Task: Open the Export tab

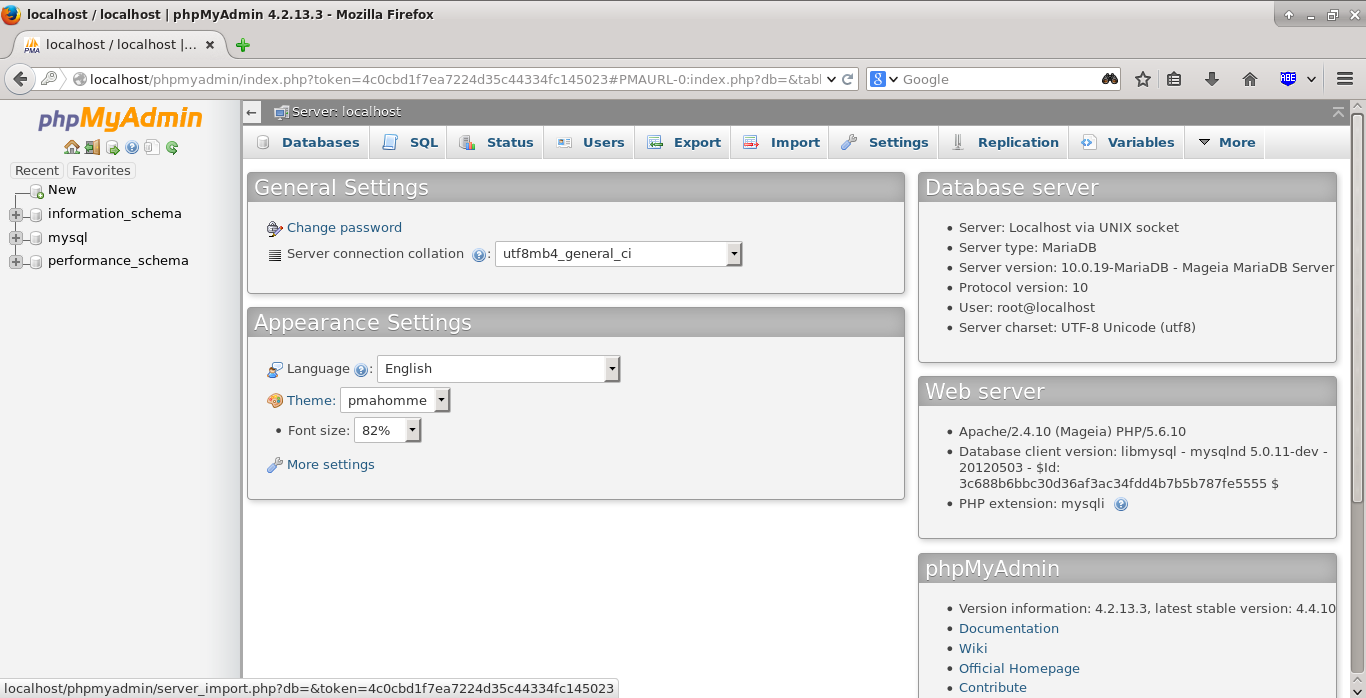Action: [684, 143]
